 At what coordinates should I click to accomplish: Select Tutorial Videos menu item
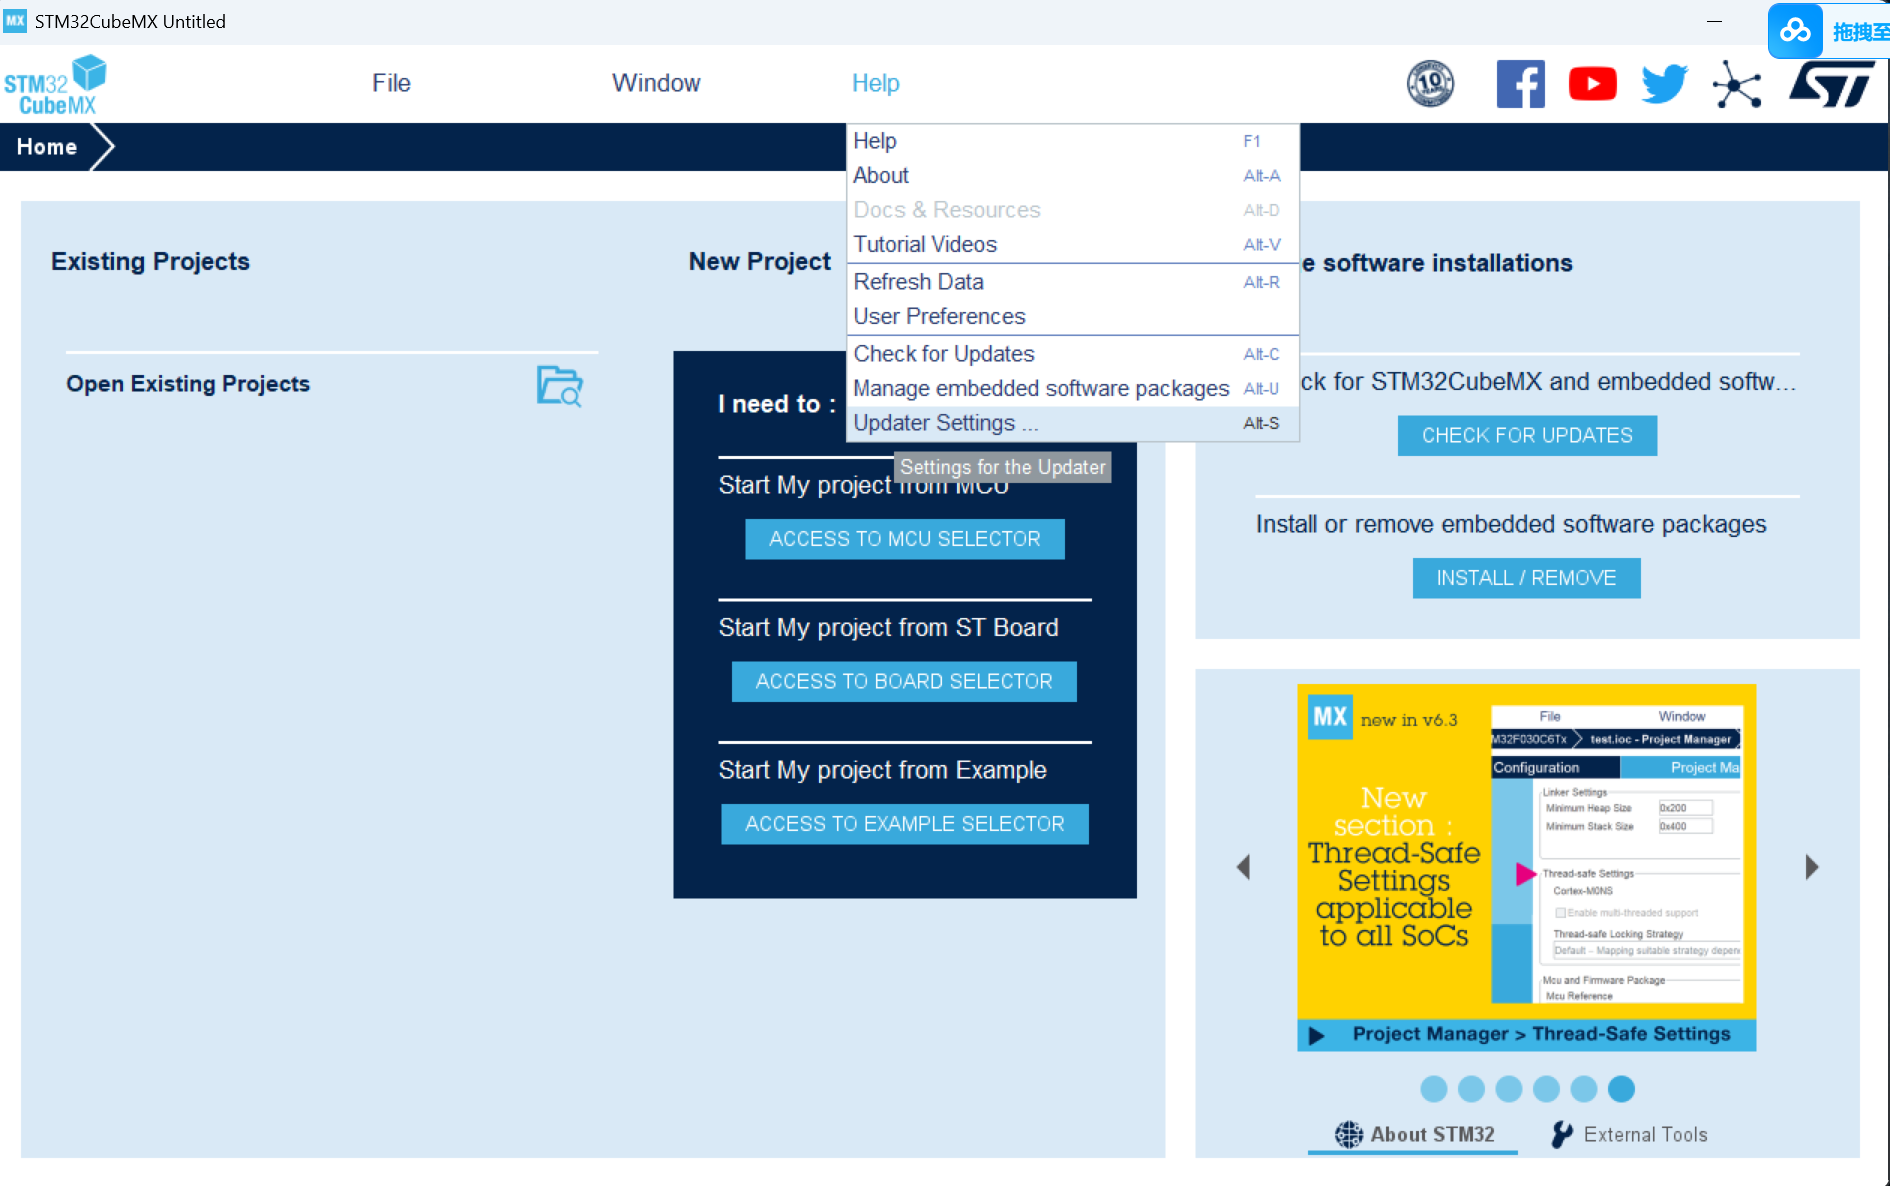(x=1072, y=244)
